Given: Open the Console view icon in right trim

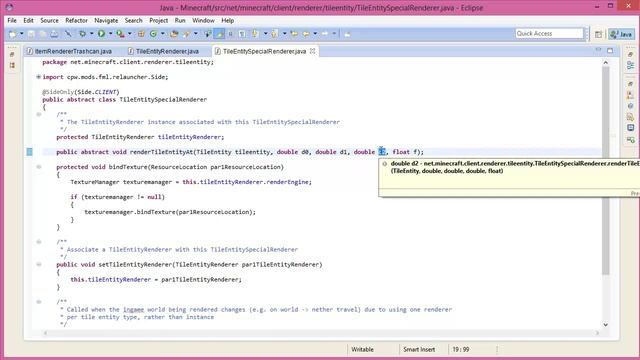Looking at the screenshot, I should click(631, 128).
